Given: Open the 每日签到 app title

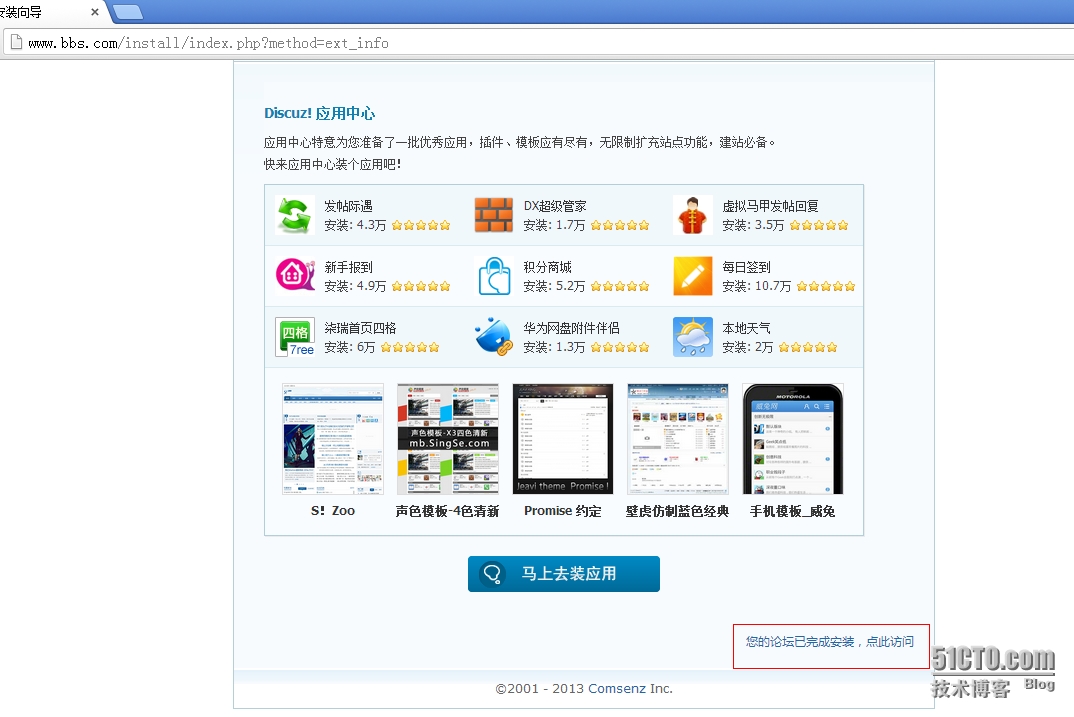Looking at the screenshot, I should (747, 267).
